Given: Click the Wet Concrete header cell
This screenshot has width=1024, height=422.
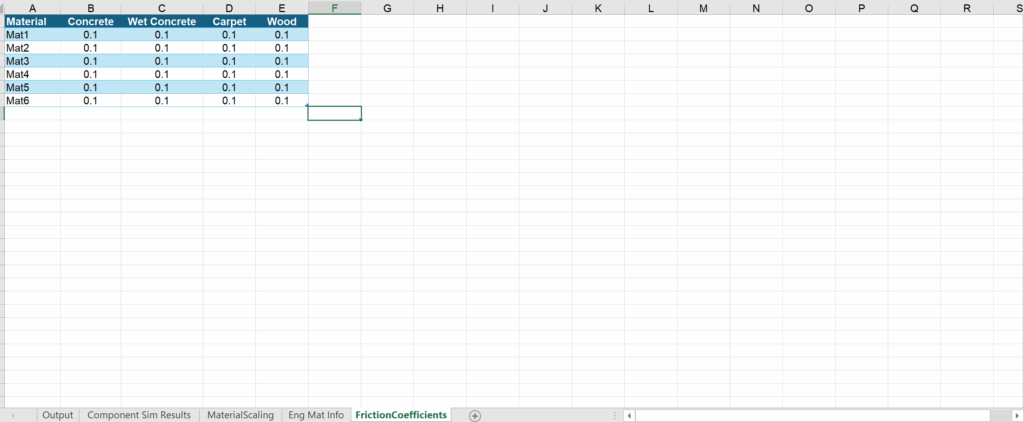Looking at the screenshot, I should pyautogui.click(x=161, y=21).
